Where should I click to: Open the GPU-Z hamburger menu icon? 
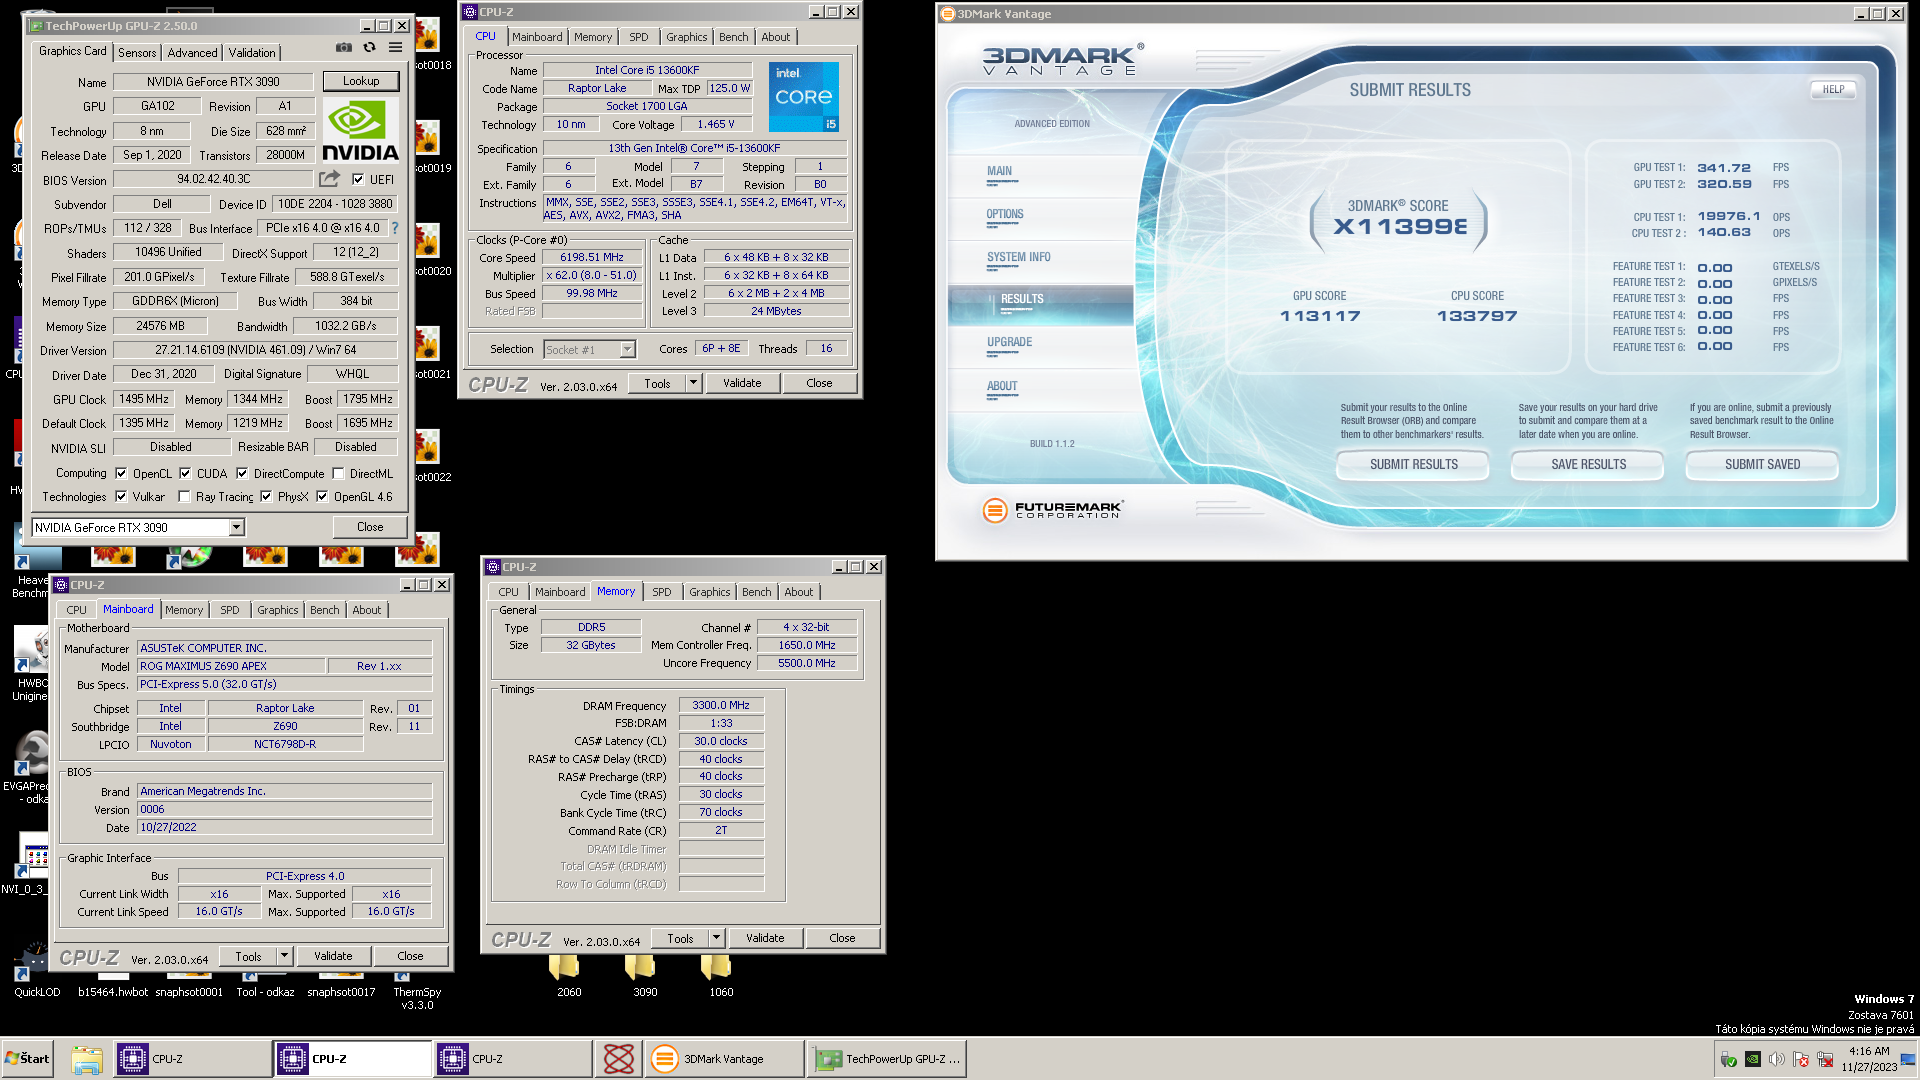tap(396, 48)
